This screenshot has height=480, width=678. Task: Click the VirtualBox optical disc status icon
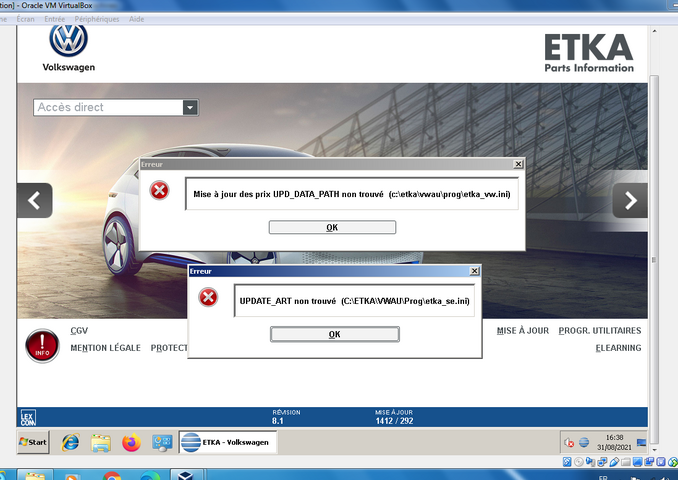point(579,462)
